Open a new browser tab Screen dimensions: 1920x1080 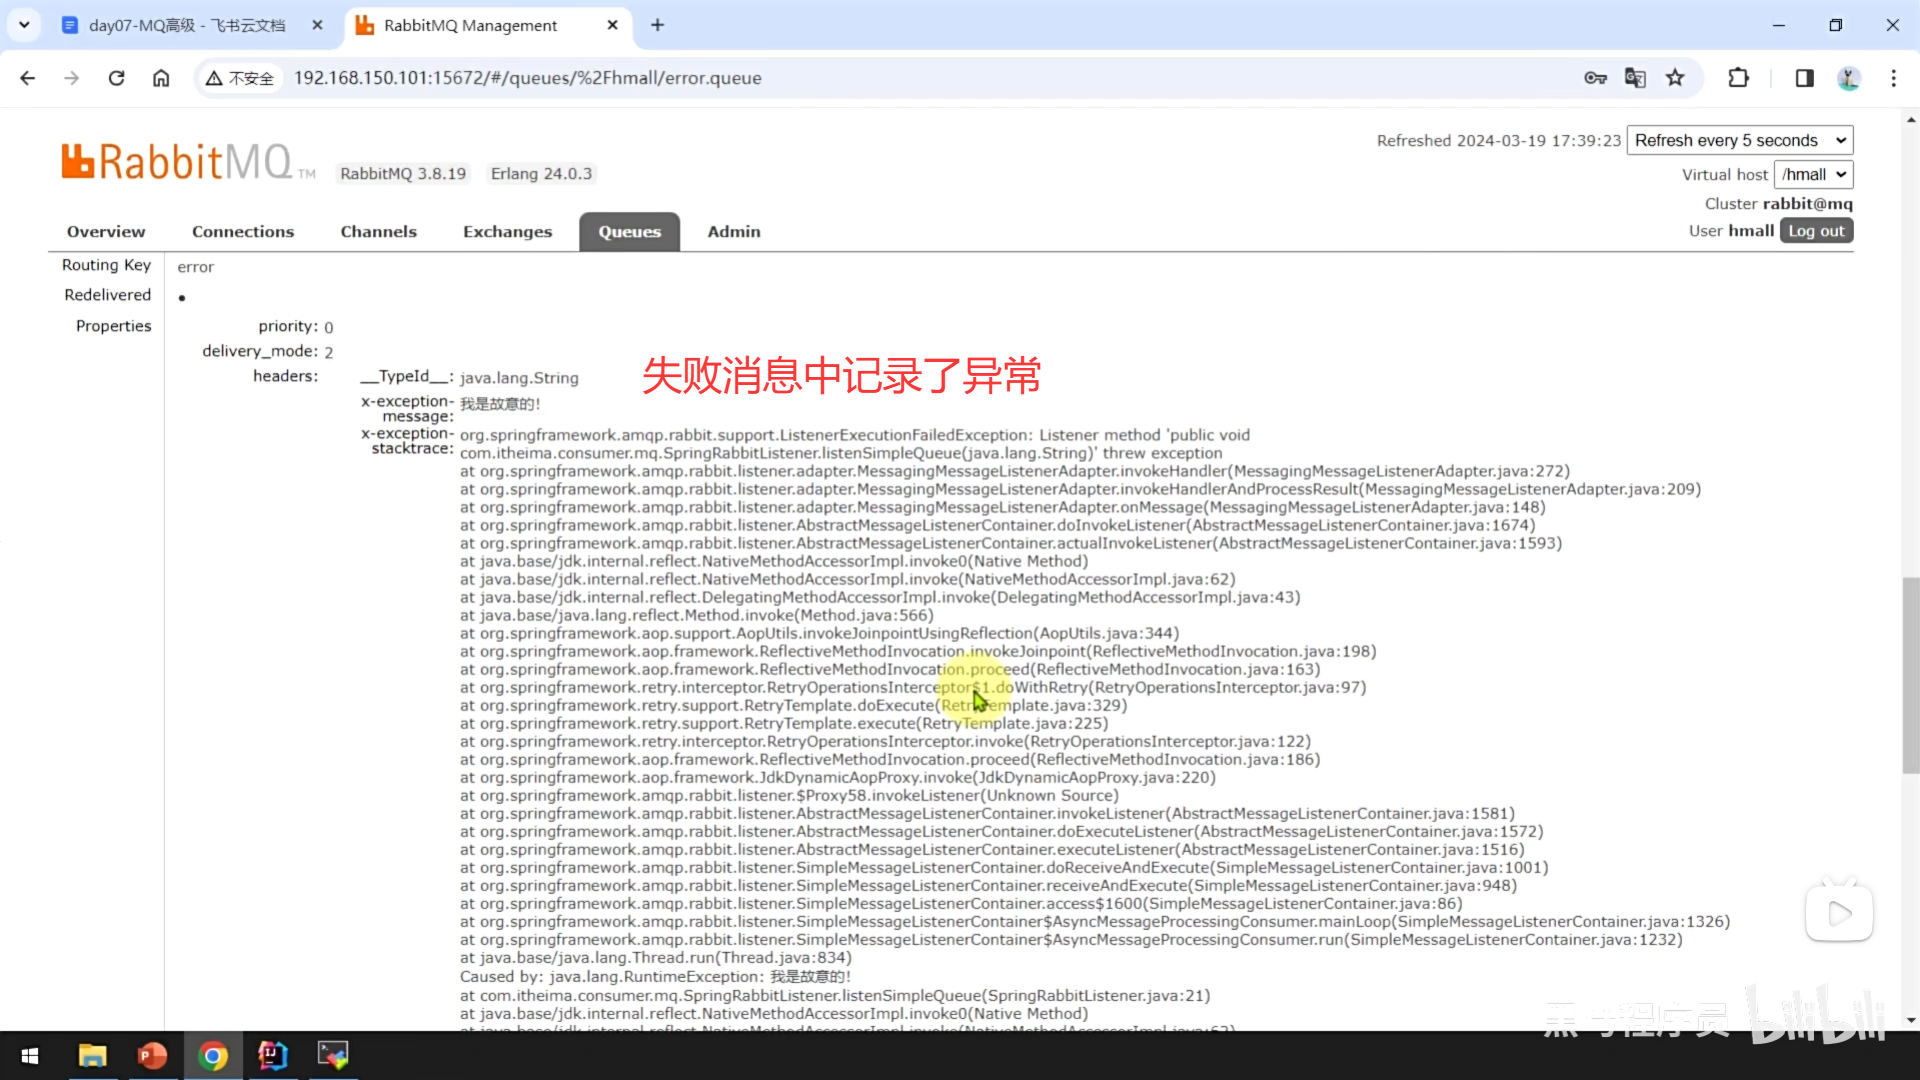(x=657, y=25)
